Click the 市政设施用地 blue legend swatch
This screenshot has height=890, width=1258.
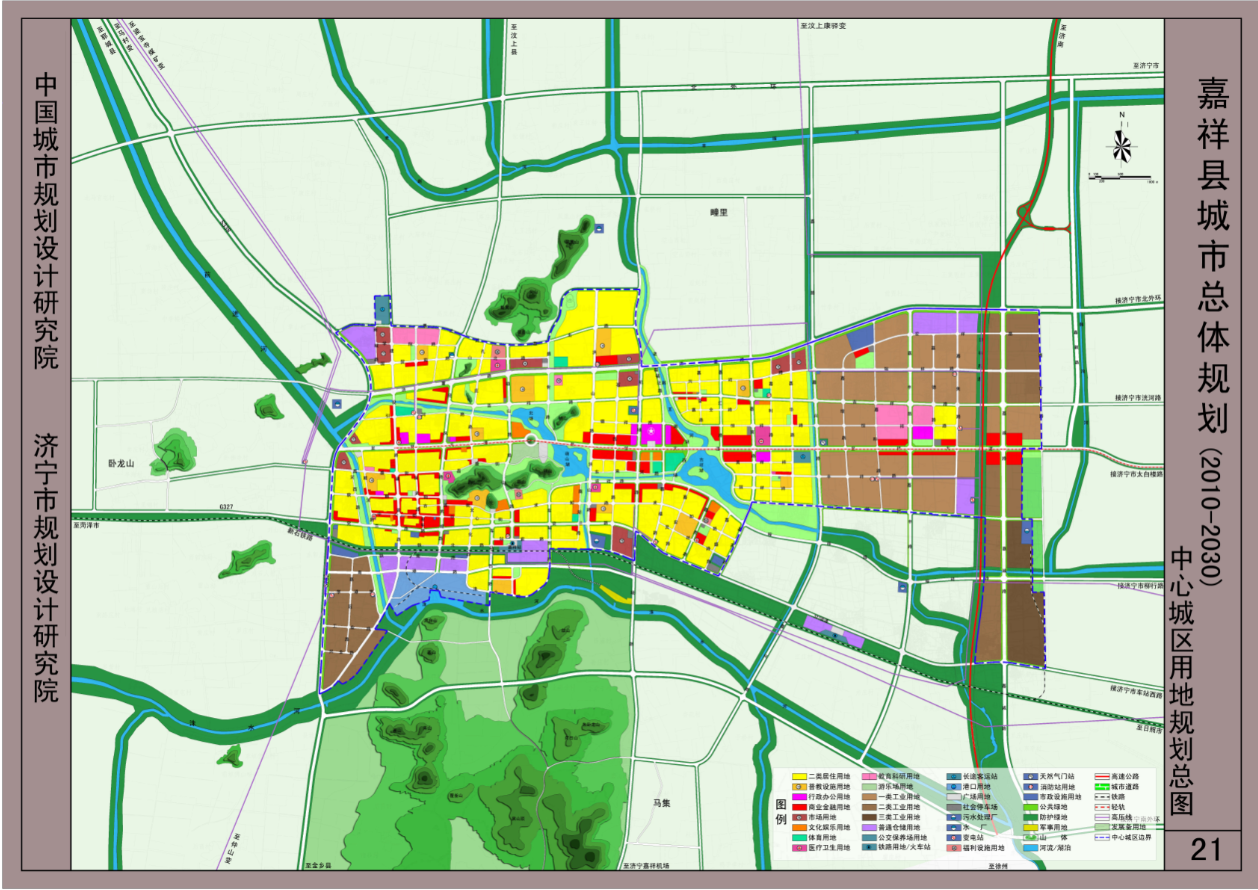click(x=1030, y=797)
